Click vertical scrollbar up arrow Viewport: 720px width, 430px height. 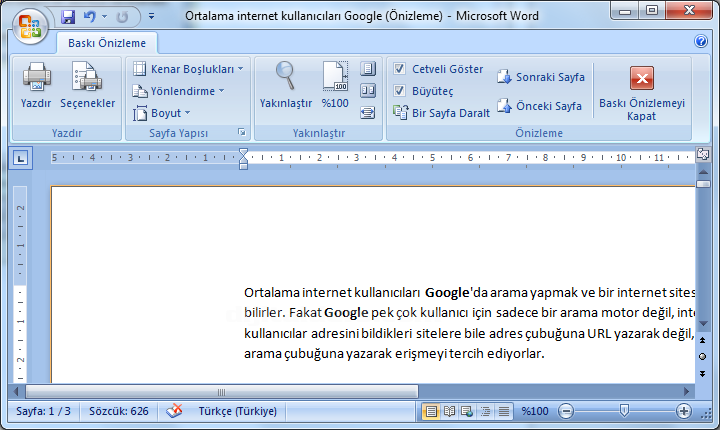pyautogui.click(x=703, y=172)
